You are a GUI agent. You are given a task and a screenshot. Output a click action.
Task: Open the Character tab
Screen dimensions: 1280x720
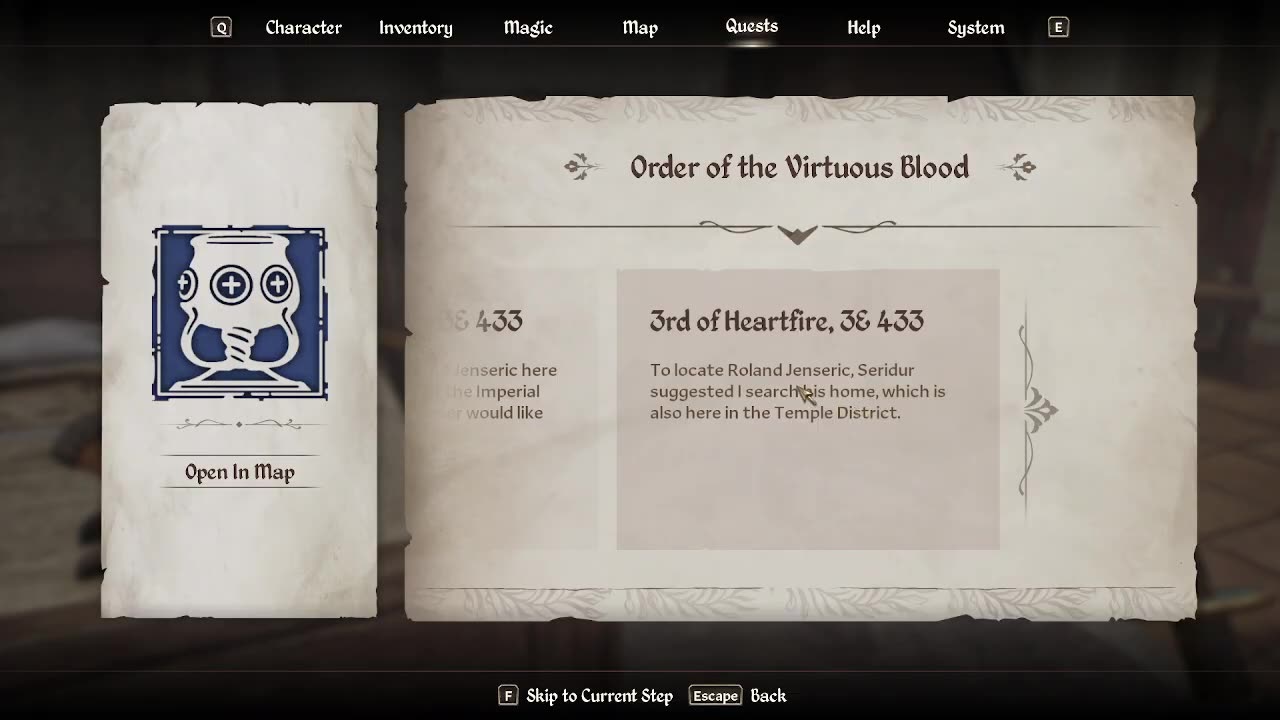304,28
